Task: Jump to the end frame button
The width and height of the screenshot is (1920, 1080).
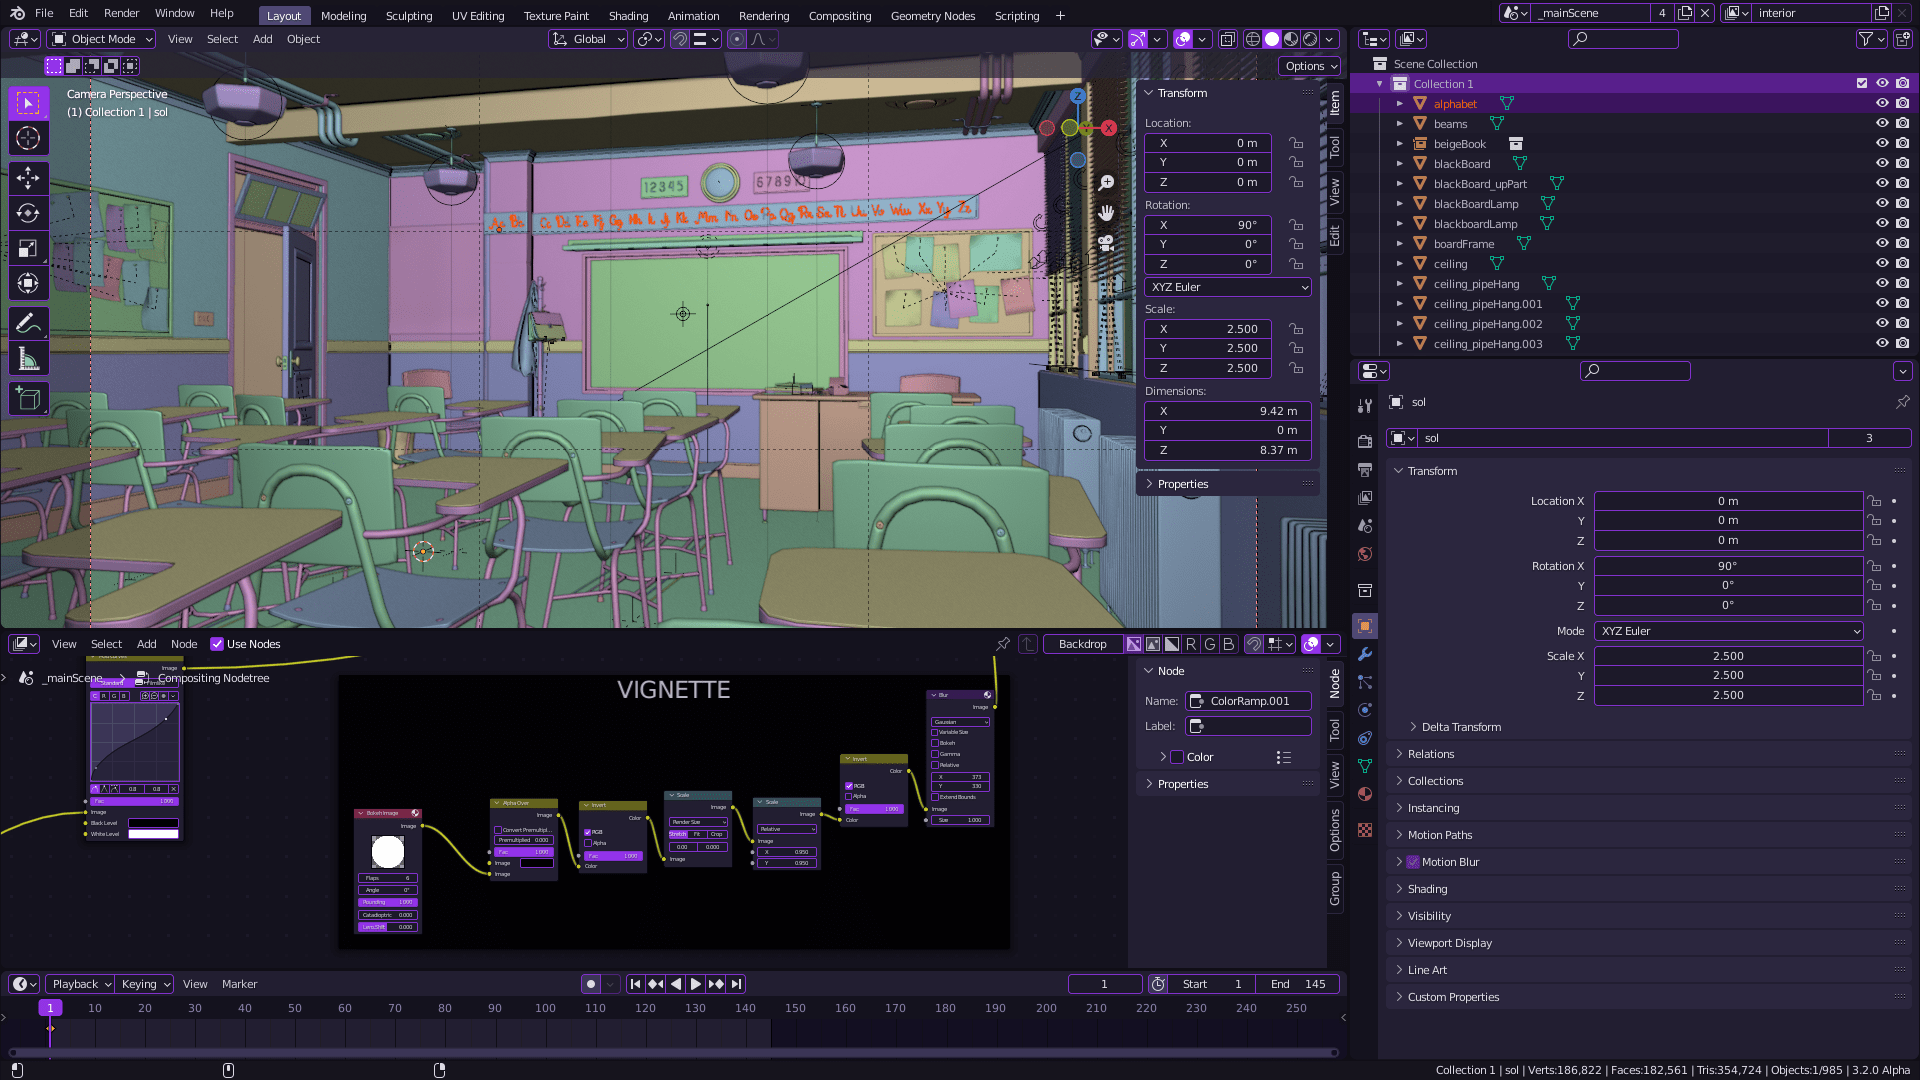Action: [737, 984]
